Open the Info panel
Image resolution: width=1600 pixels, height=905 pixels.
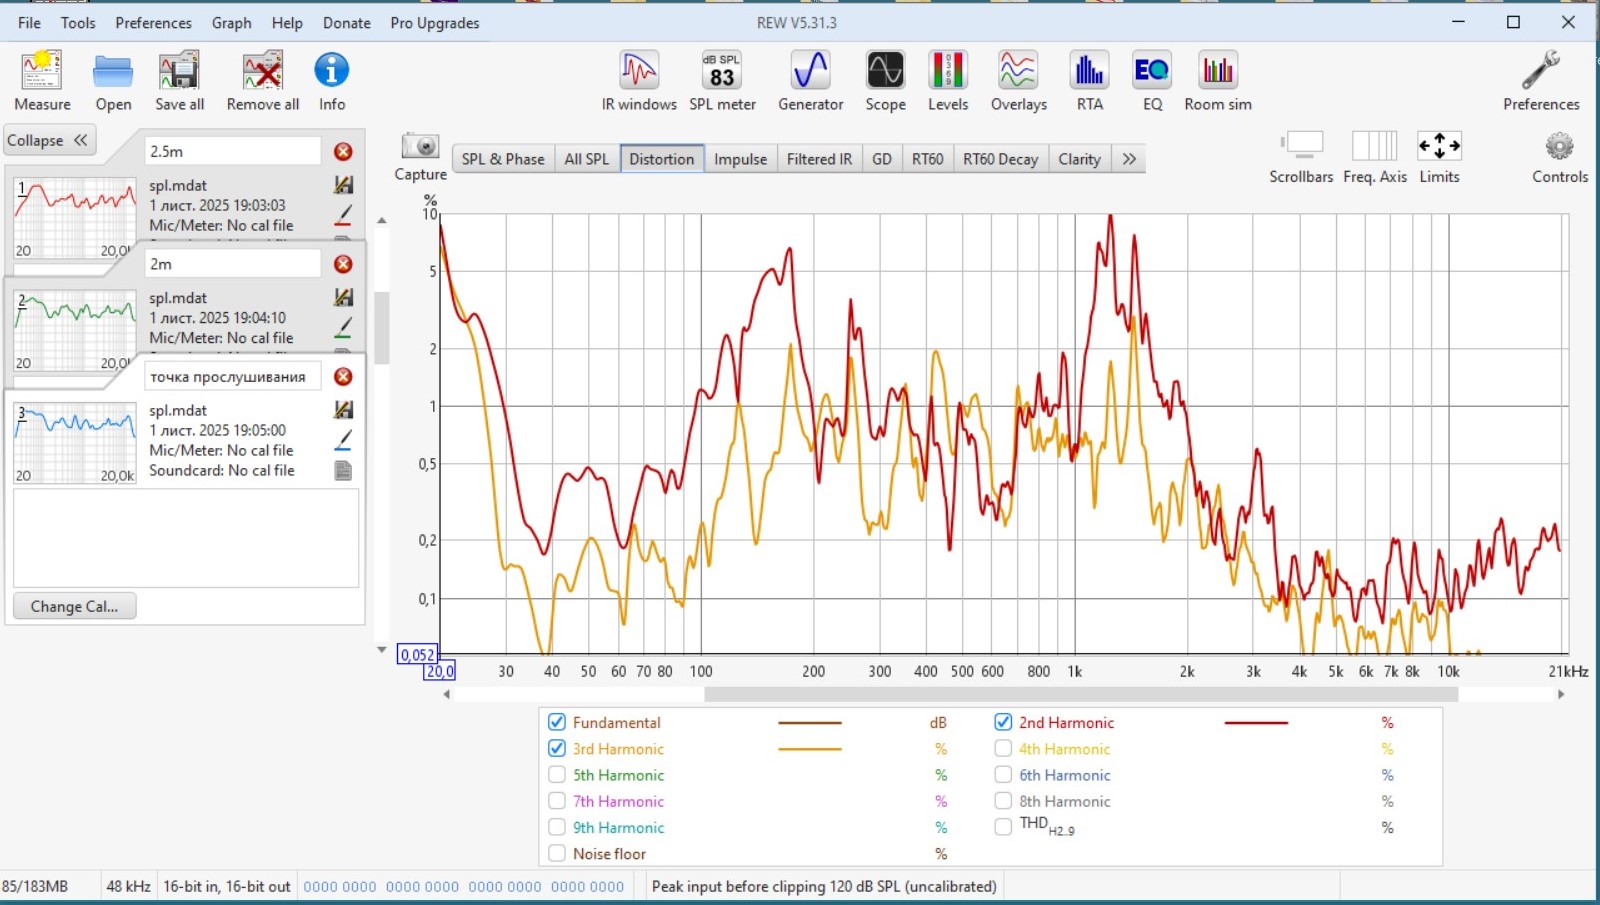pos(332,80)
